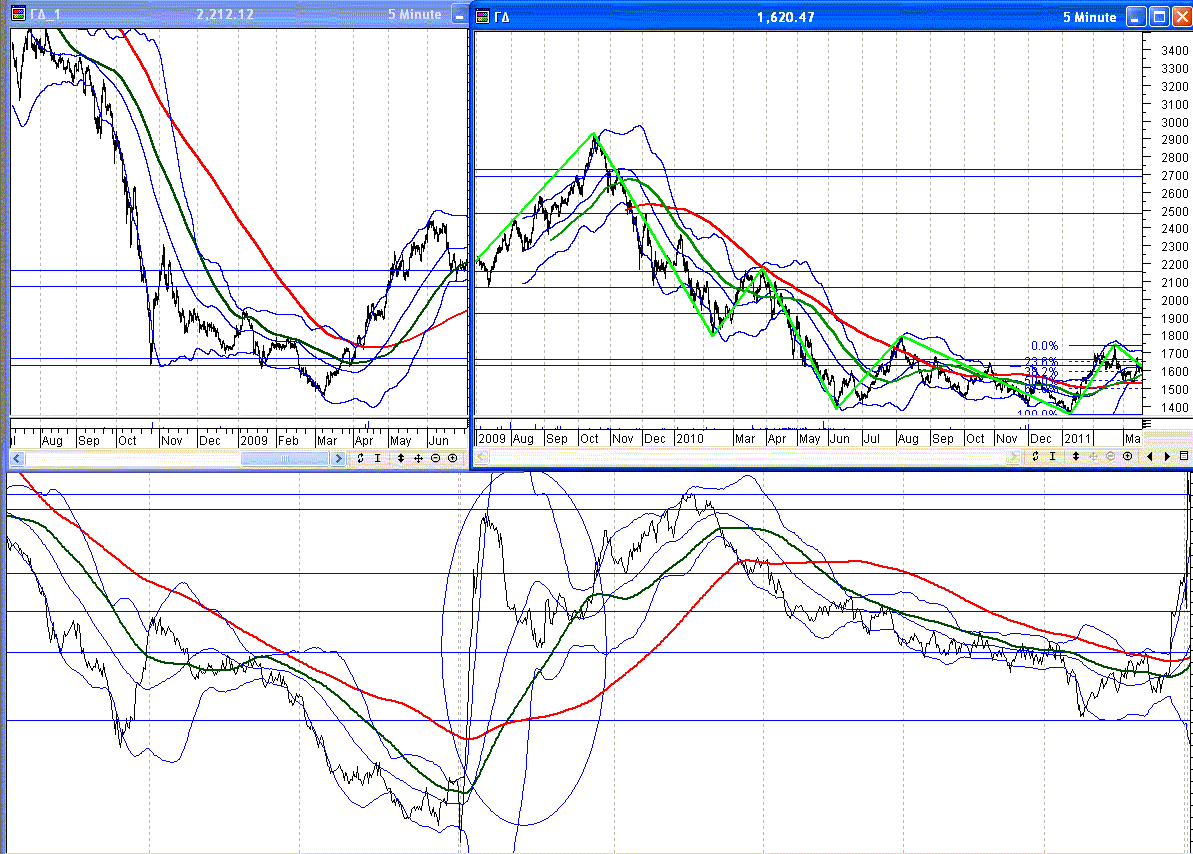The image size is (1193, 854).
Task: Open the ΓΔ window system menu icon
Action: click(x=483, y=16)
